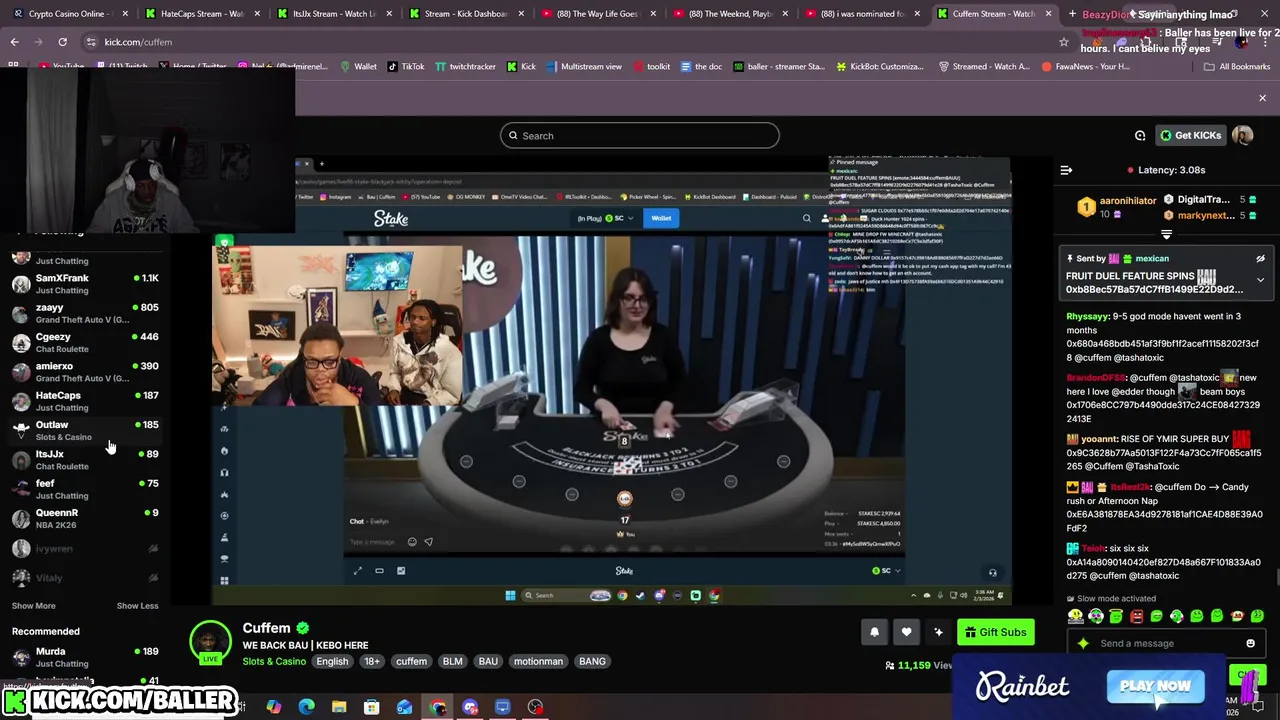
Task: Open File Explorer in the taskbar
Action: [x=339, y=707]
